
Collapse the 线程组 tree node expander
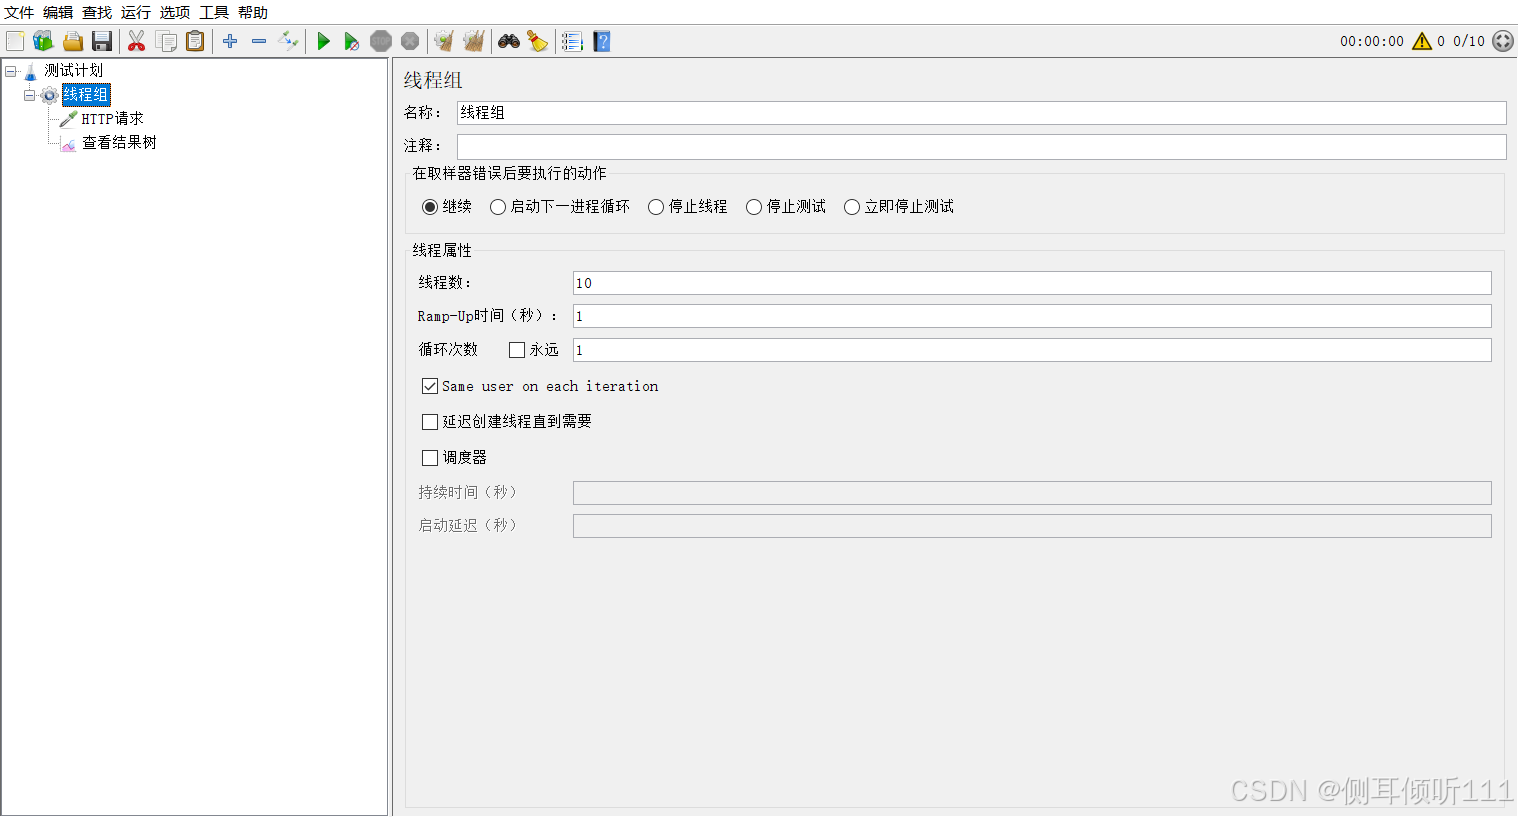click(x=30, y=95)
